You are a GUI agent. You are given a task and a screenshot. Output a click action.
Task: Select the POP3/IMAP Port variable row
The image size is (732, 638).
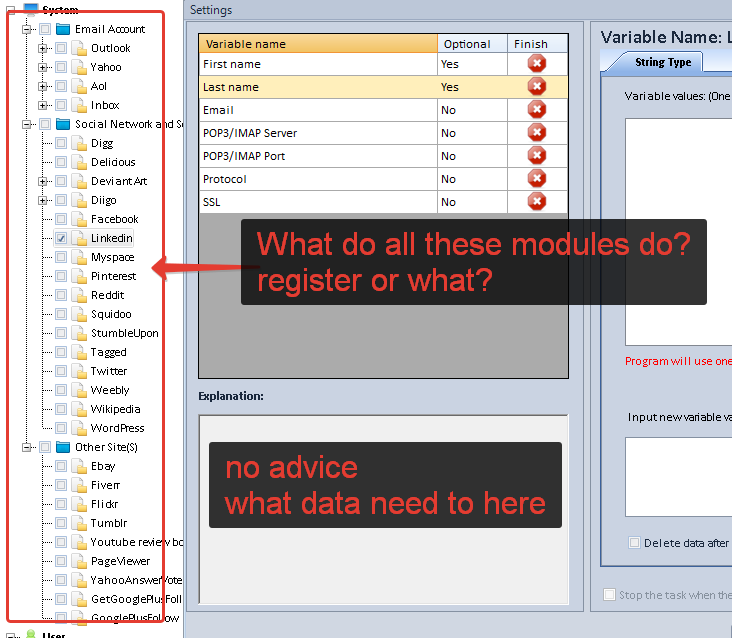pyautogui.click(x=318, y=156)
